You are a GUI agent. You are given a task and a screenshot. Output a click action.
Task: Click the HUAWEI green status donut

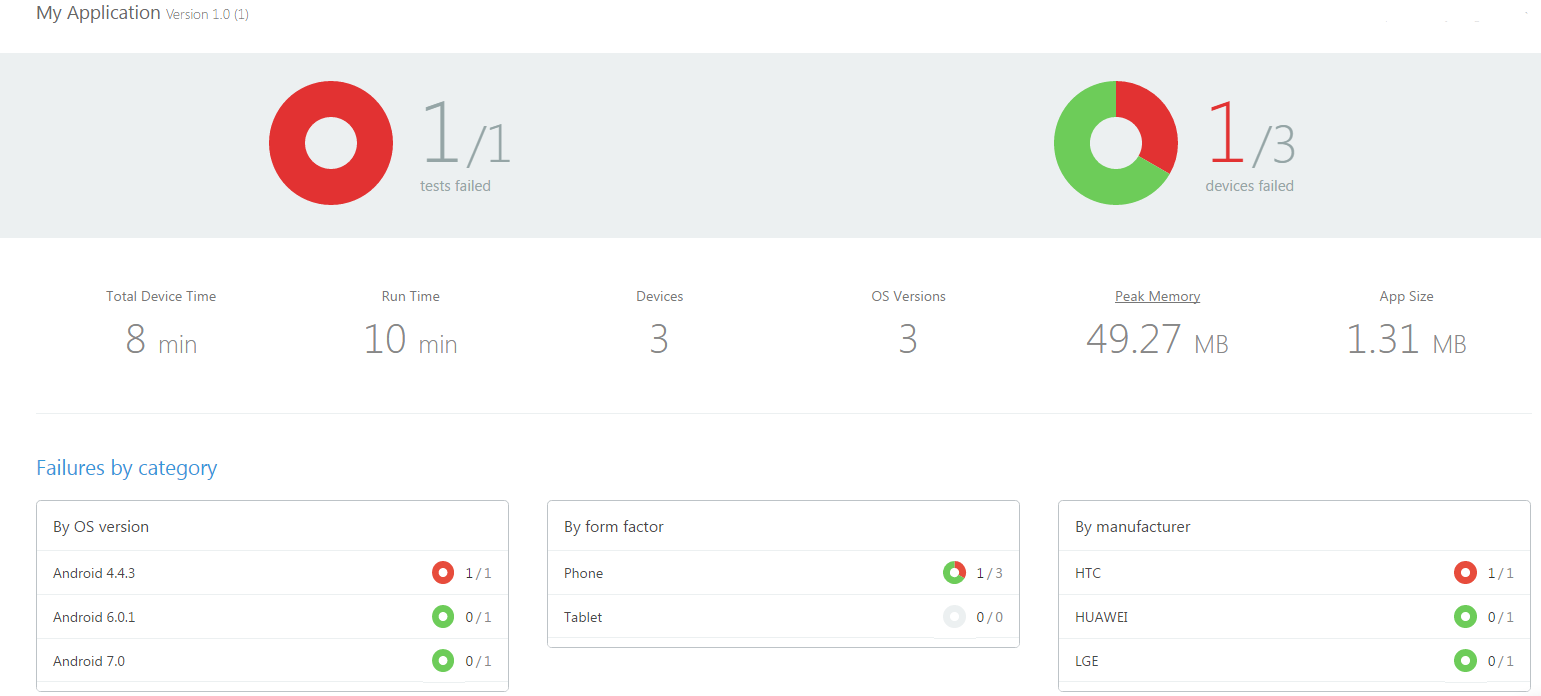(x=1465, y=617)
